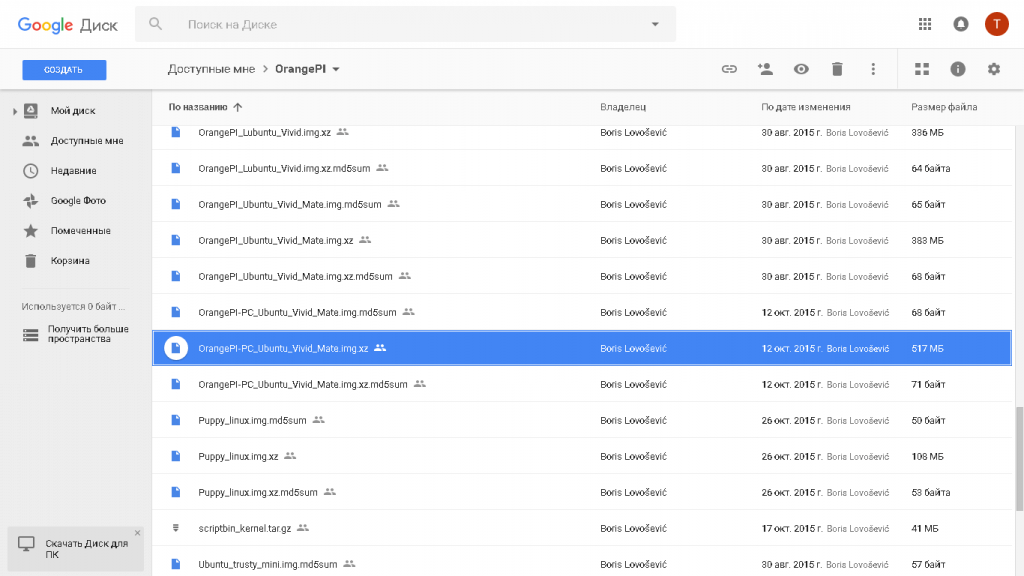This screenshot has height=576, width=1024.
Task: Open the OrangePI folder dropdown
Action: [336, 69]
